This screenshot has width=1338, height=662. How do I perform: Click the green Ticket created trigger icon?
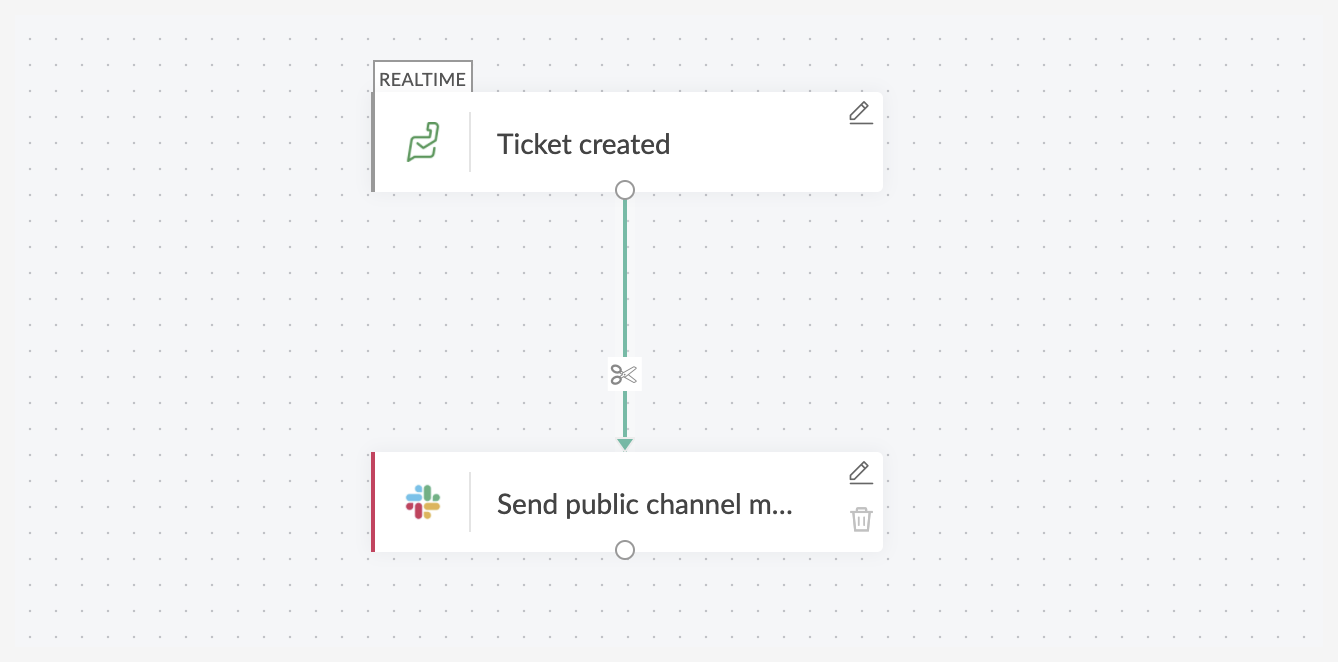tap(422, 143)
